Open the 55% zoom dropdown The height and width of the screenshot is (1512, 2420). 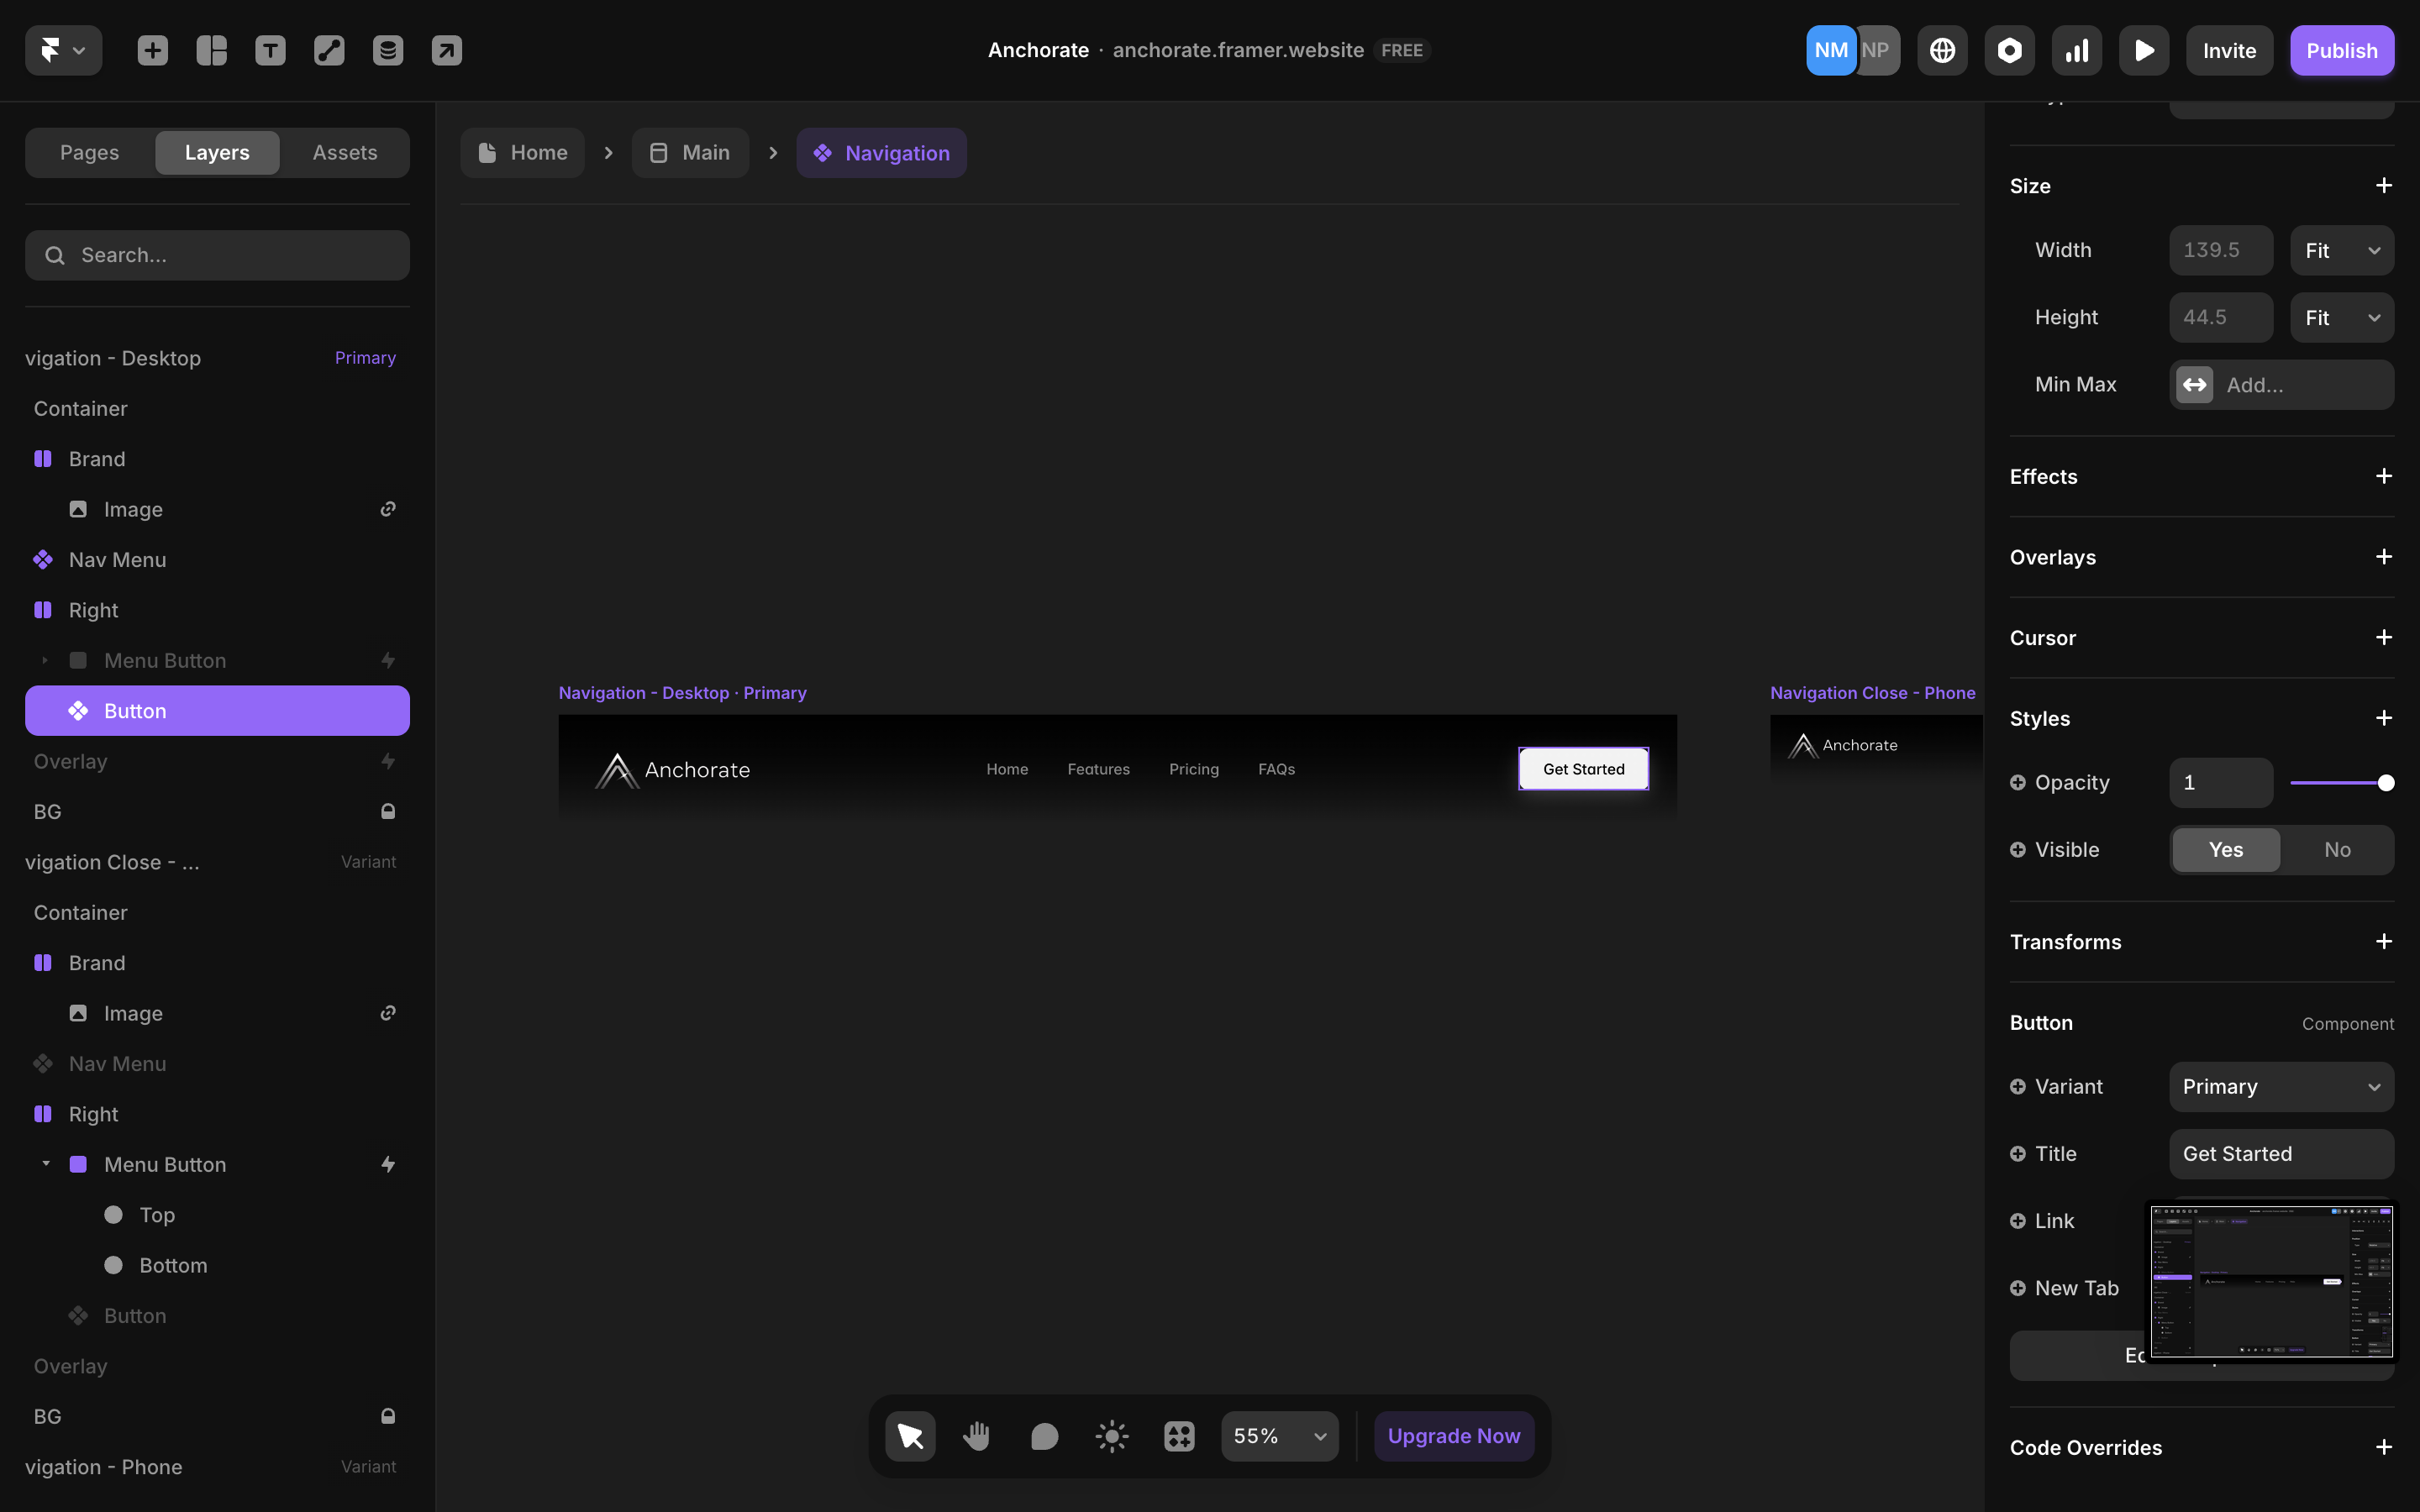pyautogui.click(x=1279, y=1436)
